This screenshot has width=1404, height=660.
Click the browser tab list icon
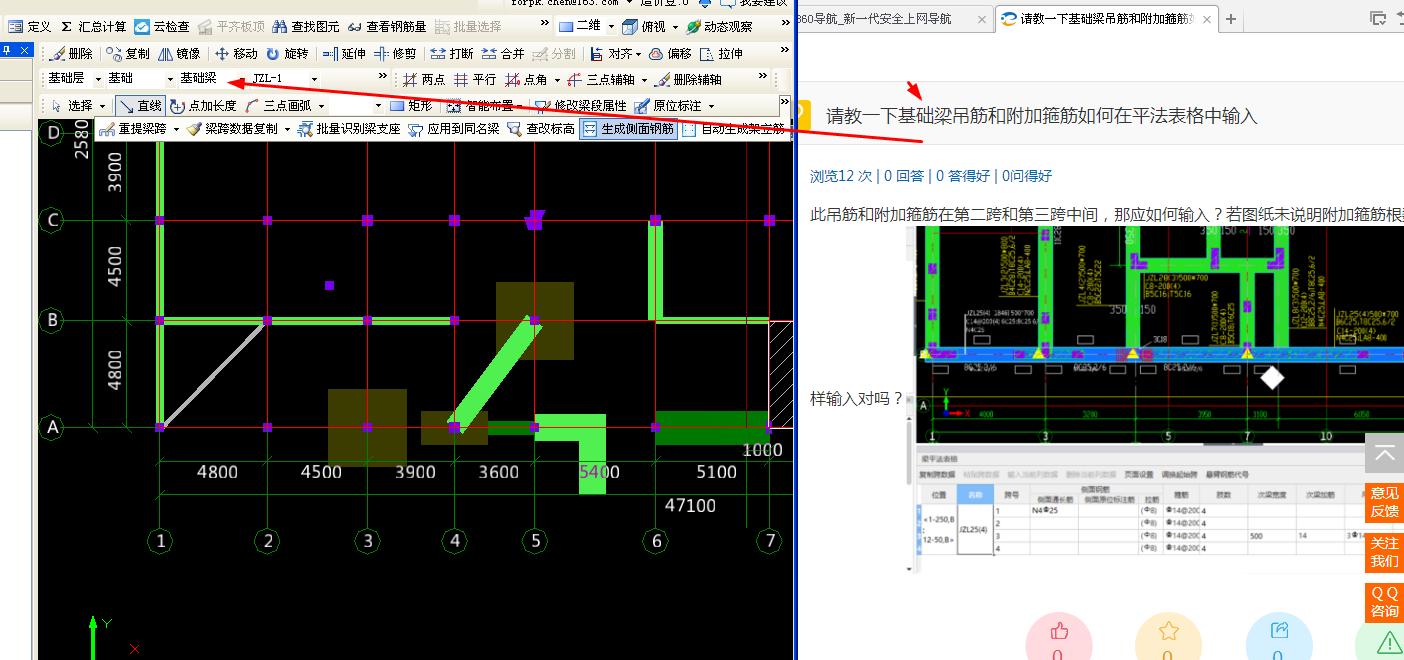point(1377,18)
